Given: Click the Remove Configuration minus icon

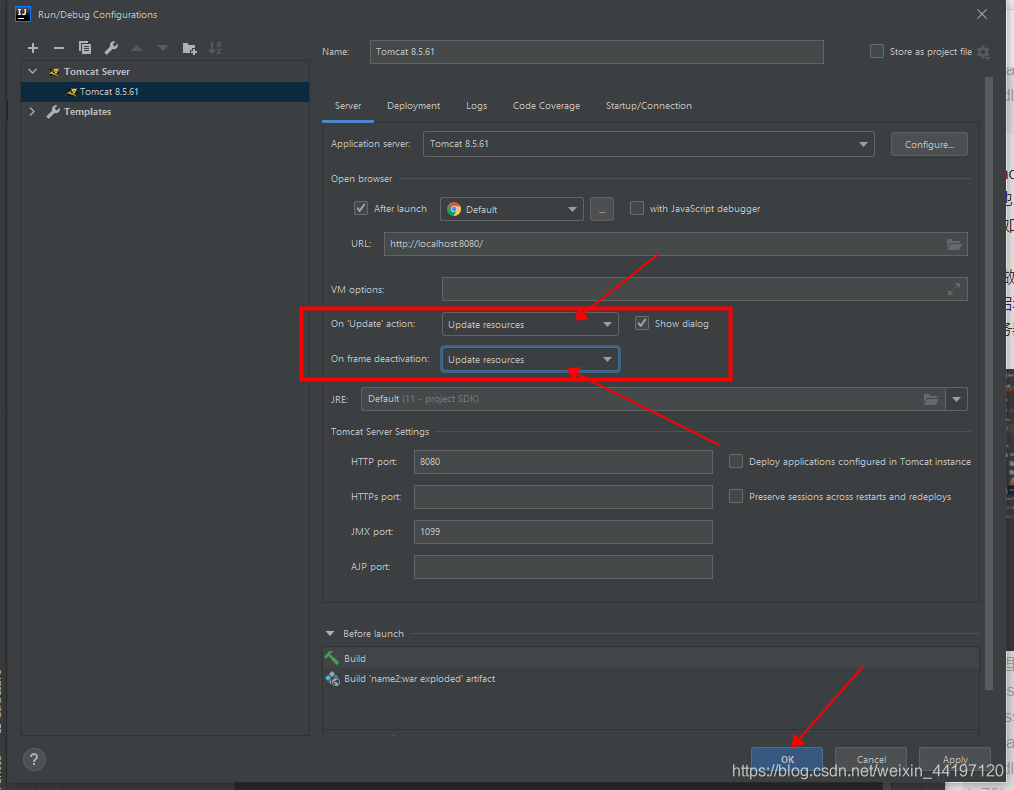Looking at the screenshot, I should [x=58, y=48].
